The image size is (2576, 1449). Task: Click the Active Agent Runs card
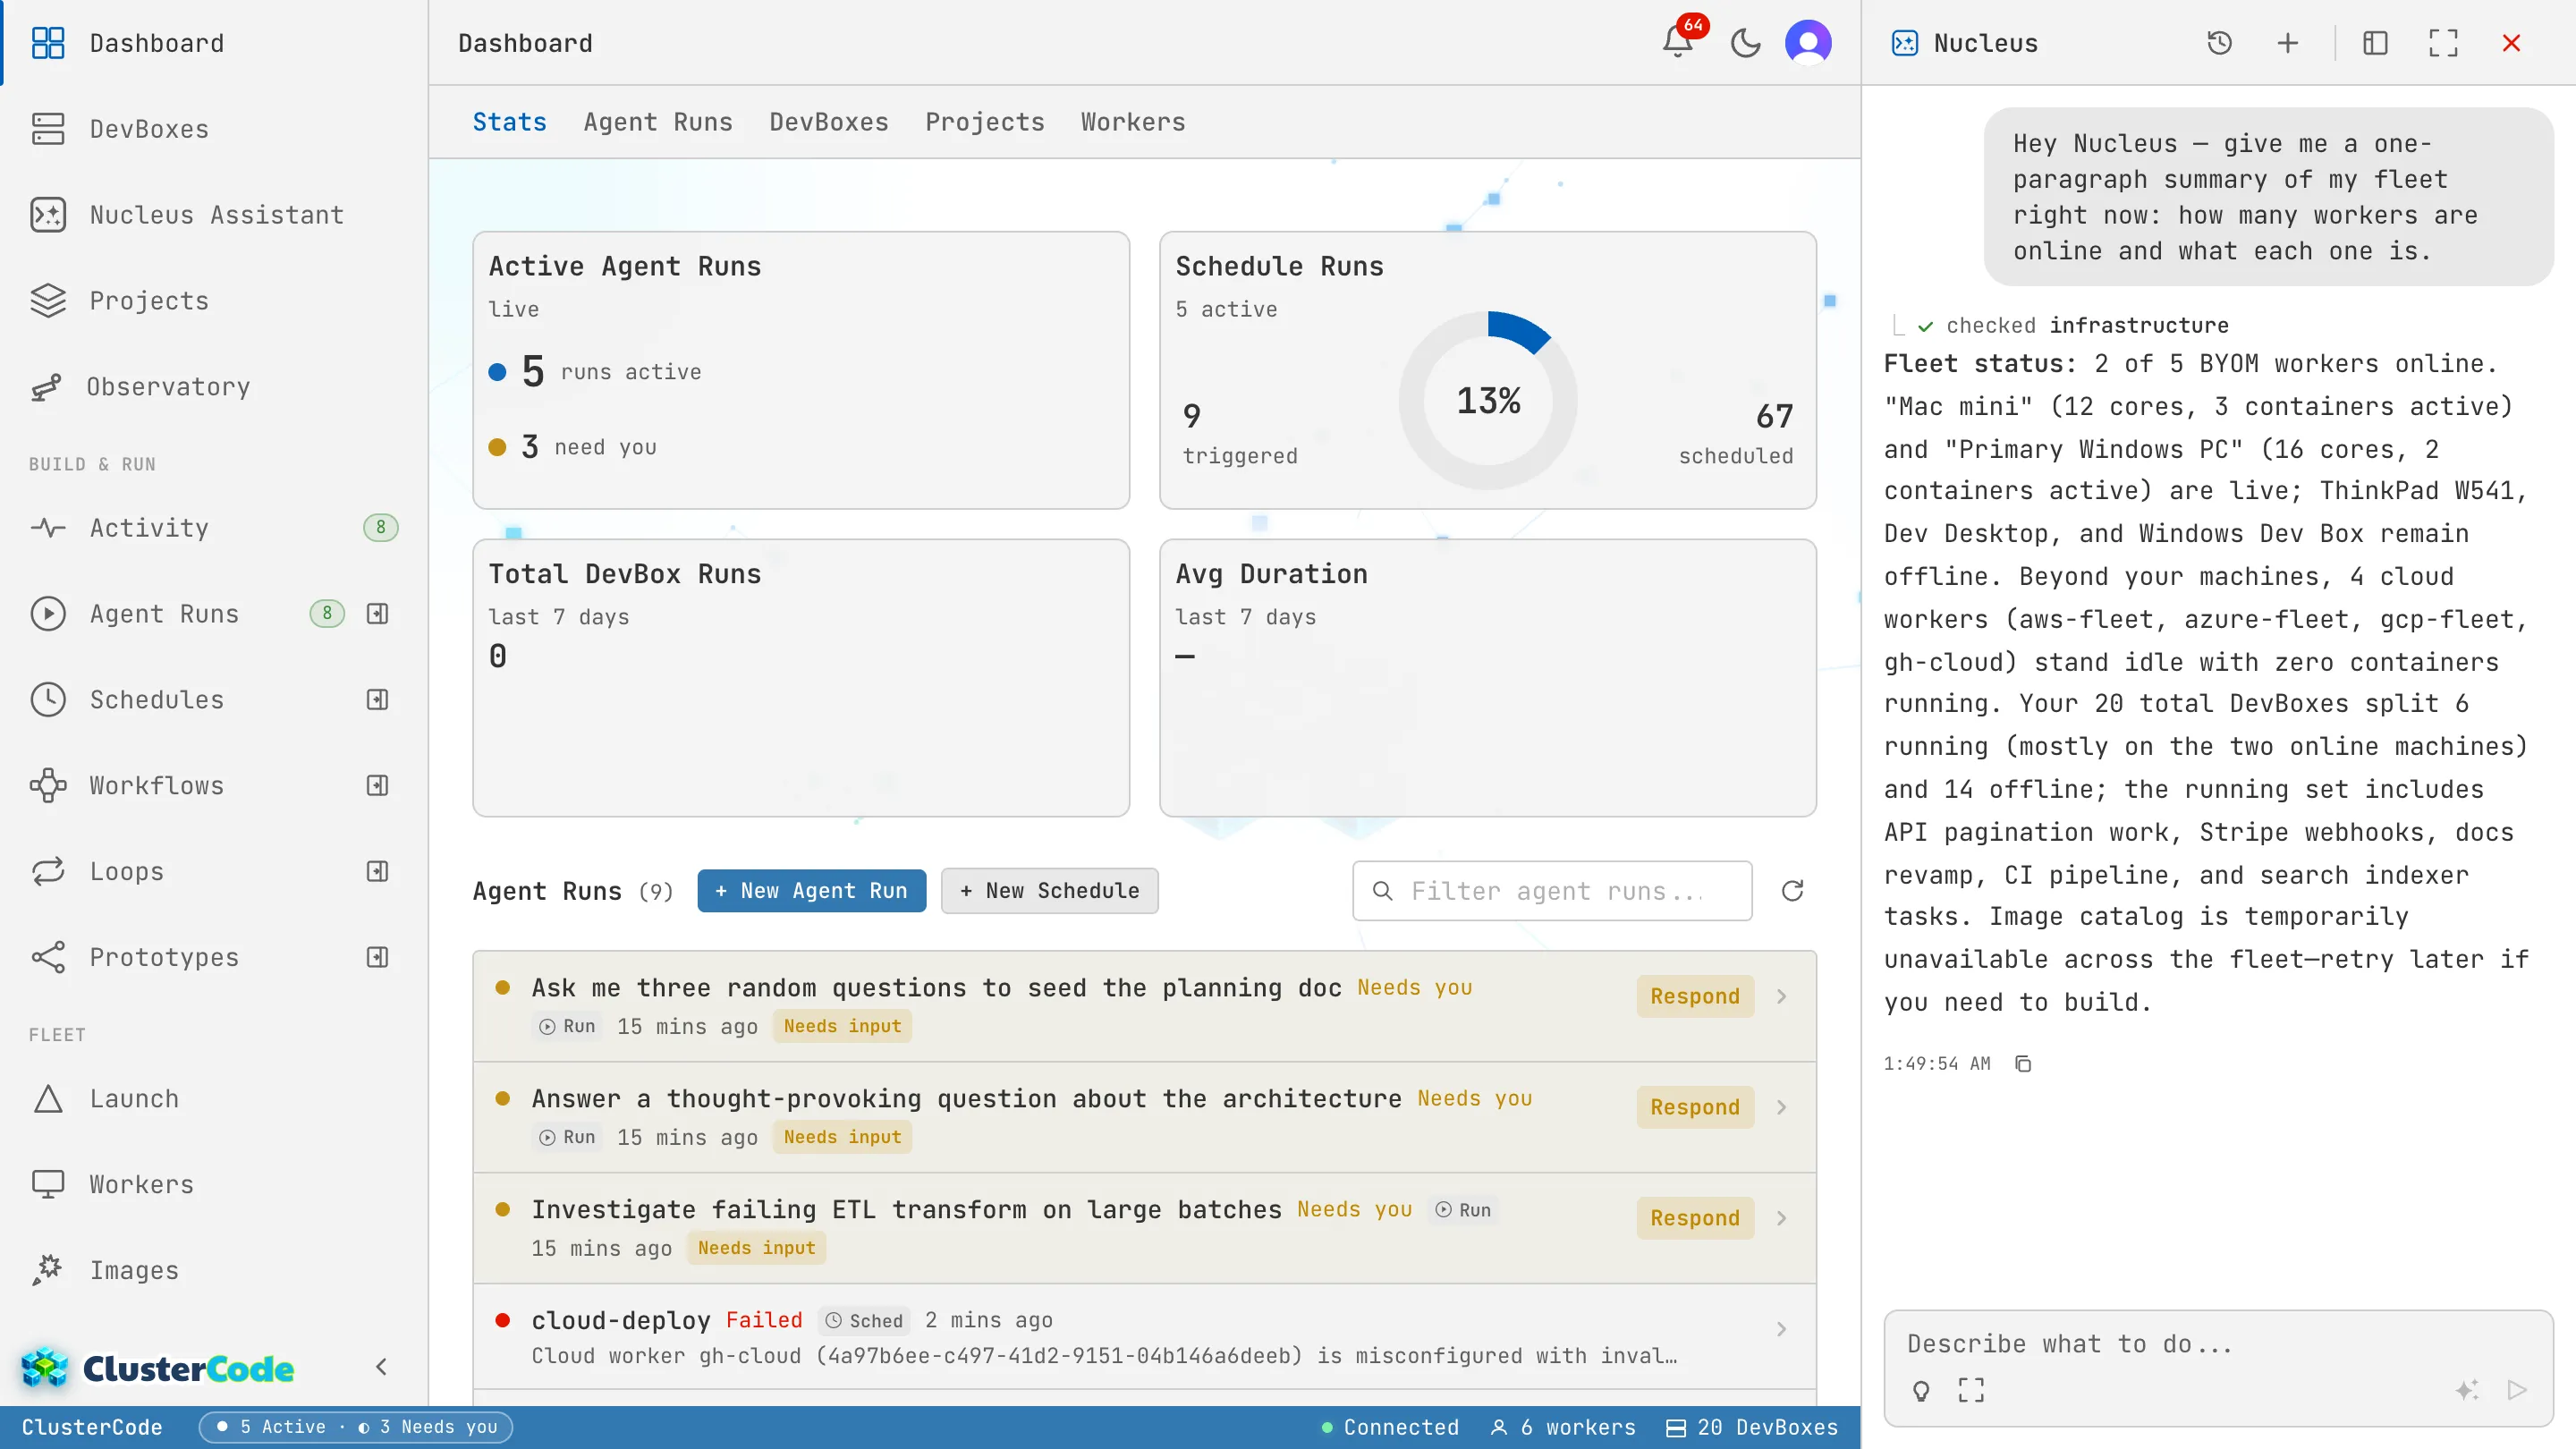[x=801, y=370]
